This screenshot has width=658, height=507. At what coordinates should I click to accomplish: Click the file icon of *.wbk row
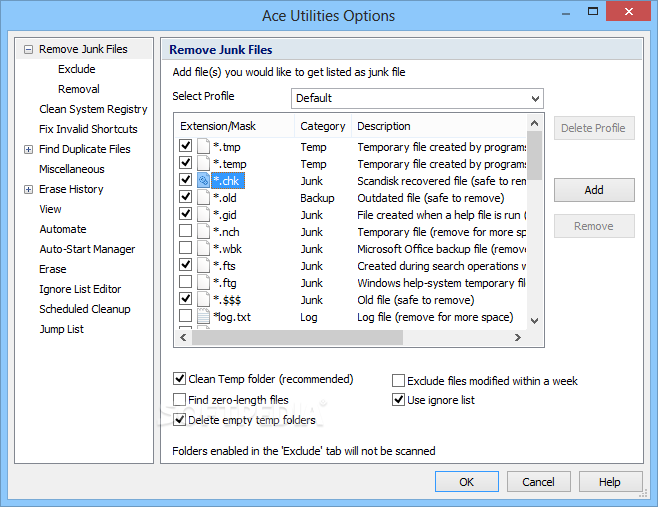click(204, 248)
